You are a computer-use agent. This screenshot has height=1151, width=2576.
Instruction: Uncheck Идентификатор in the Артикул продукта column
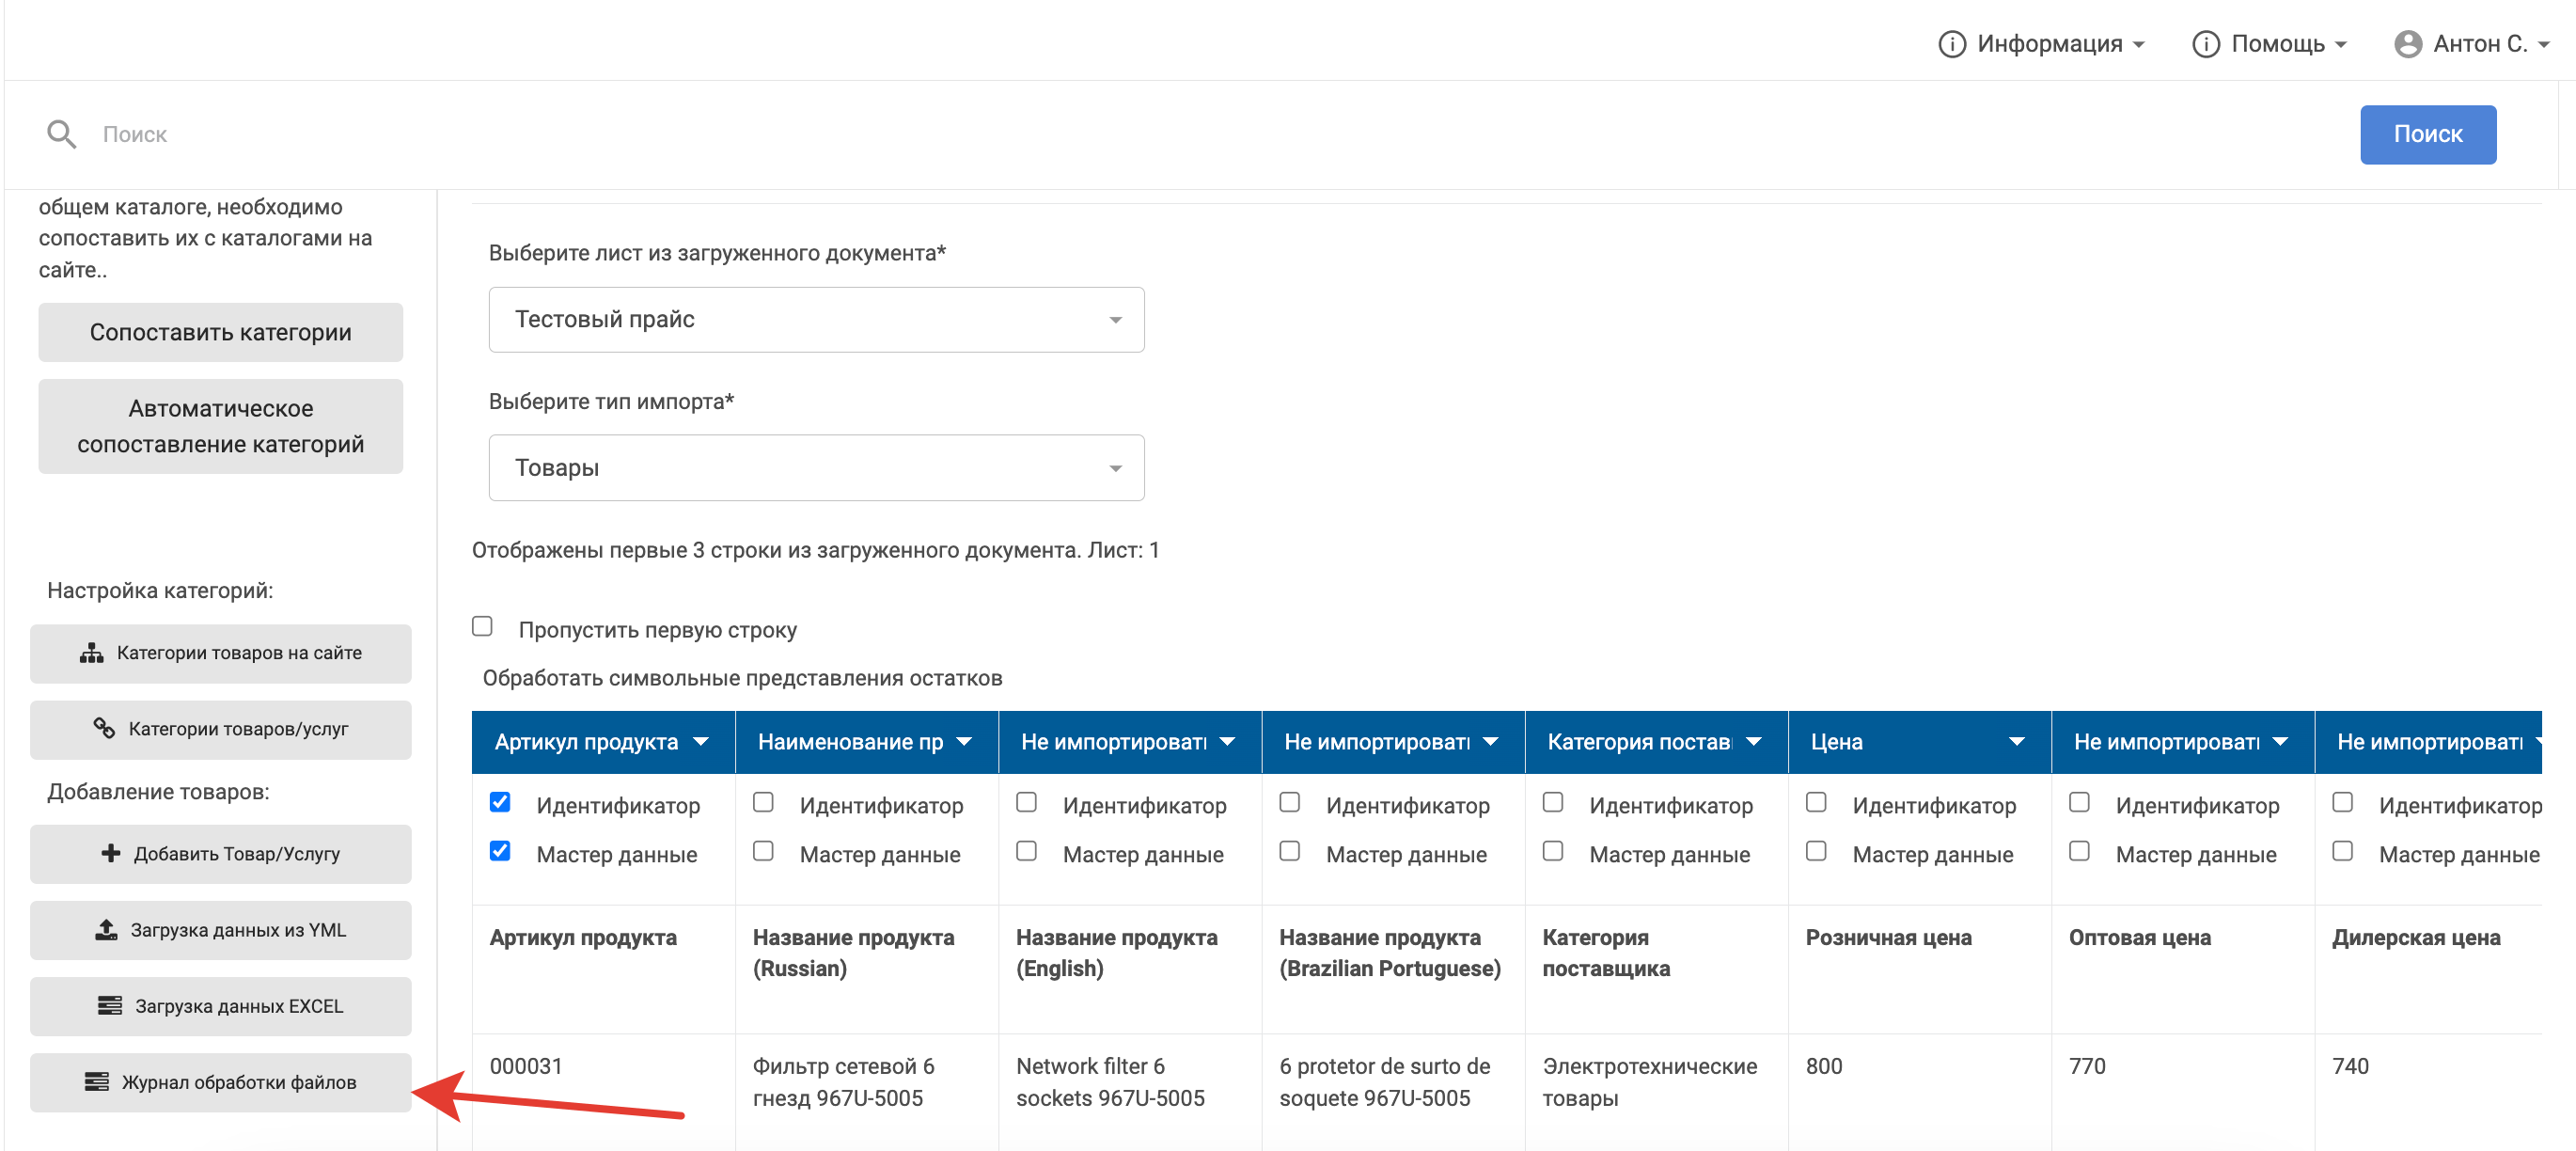500,802
